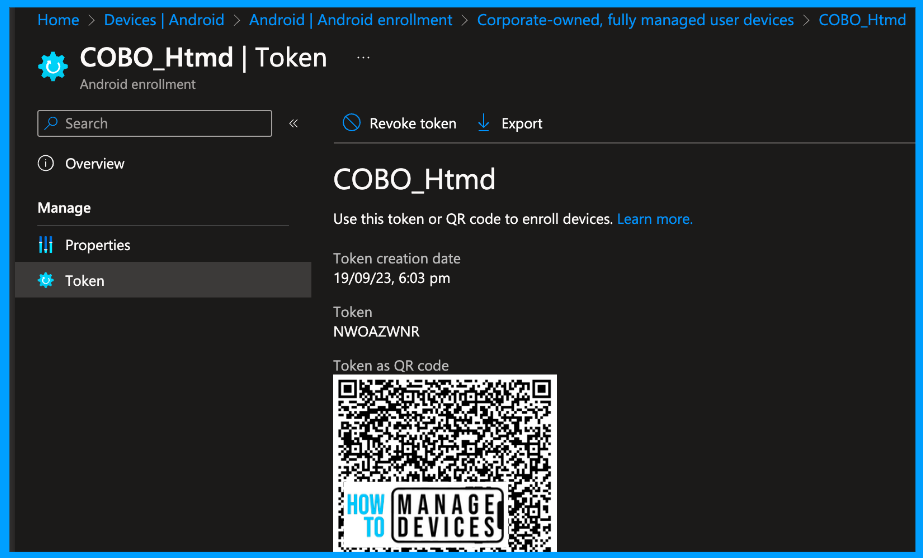Open the ellipsis more options menu
Screen dimensions: 923x558
click(x=363, y=57)
